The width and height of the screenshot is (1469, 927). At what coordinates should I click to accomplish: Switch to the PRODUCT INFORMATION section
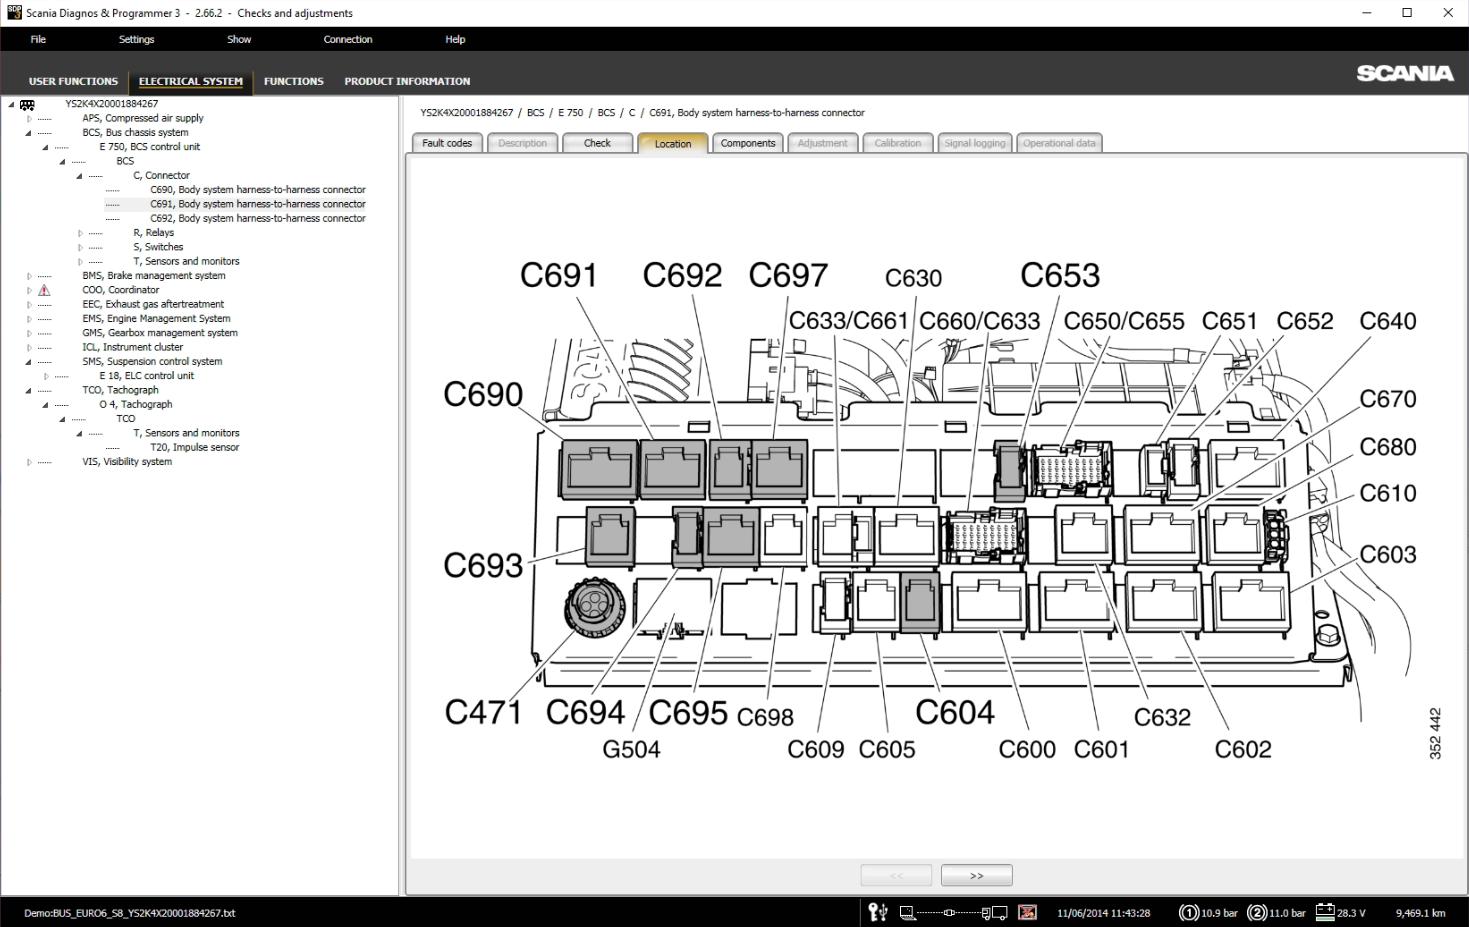pyautogui.click(x=407, y=82)
